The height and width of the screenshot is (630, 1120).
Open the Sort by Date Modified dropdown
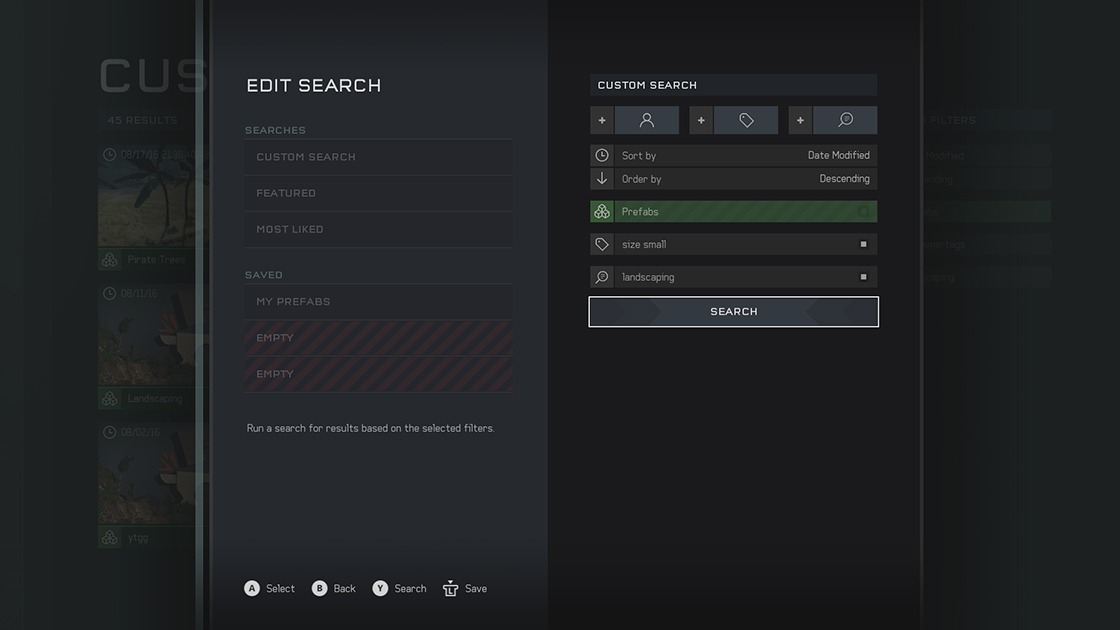pos(744,155)
